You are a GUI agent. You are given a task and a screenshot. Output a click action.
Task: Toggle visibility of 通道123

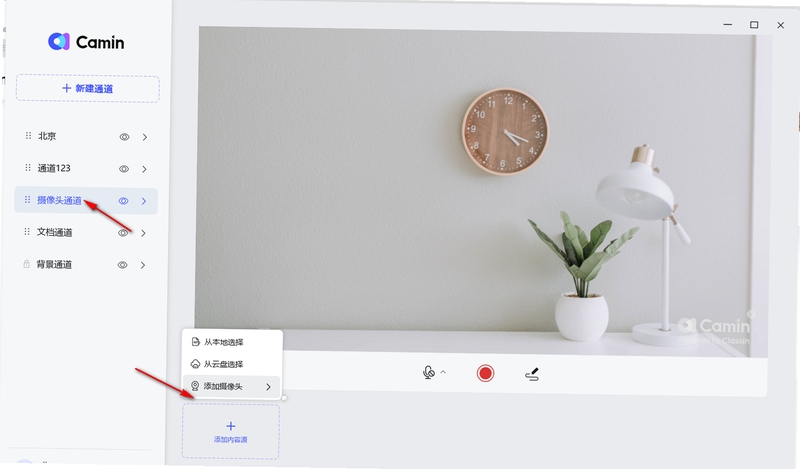(123, 169)
